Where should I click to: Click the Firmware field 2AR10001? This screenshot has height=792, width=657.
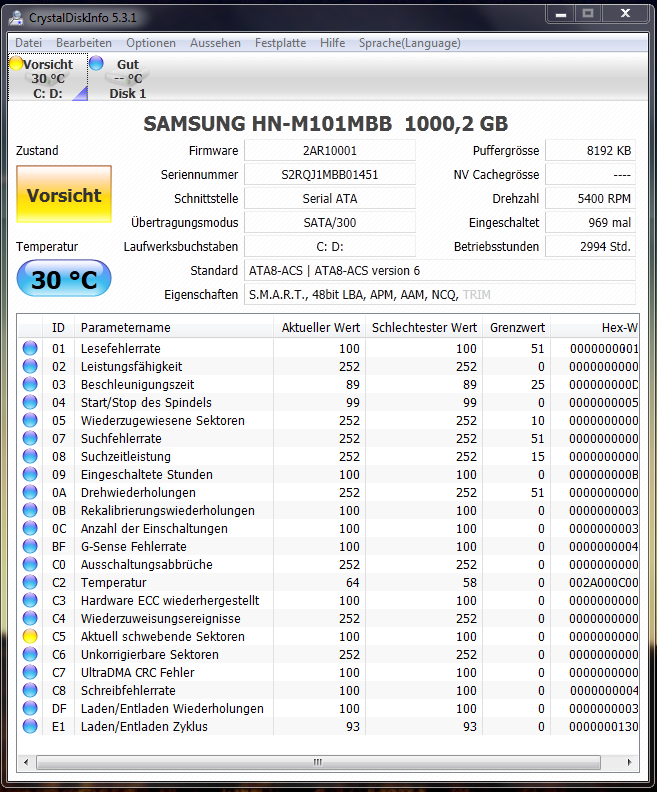click(x=330, y=151)
